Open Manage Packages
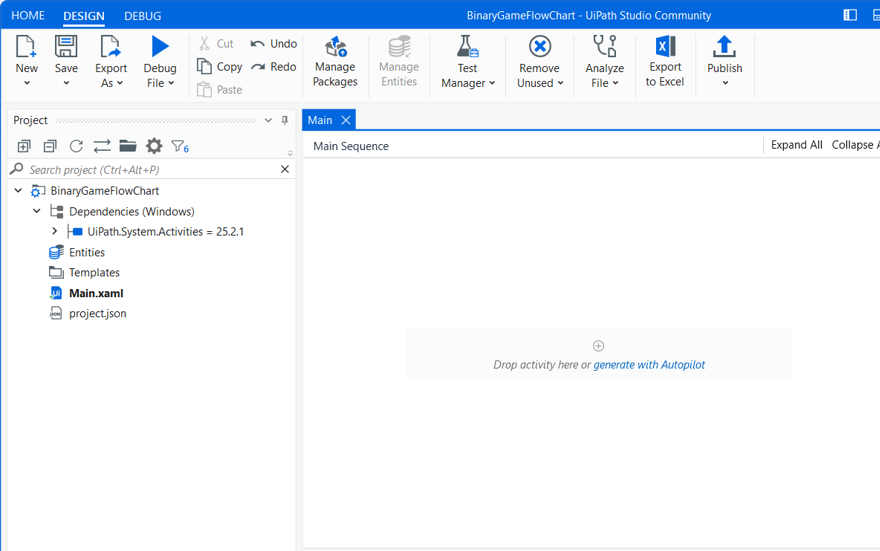 coord(335,62)
